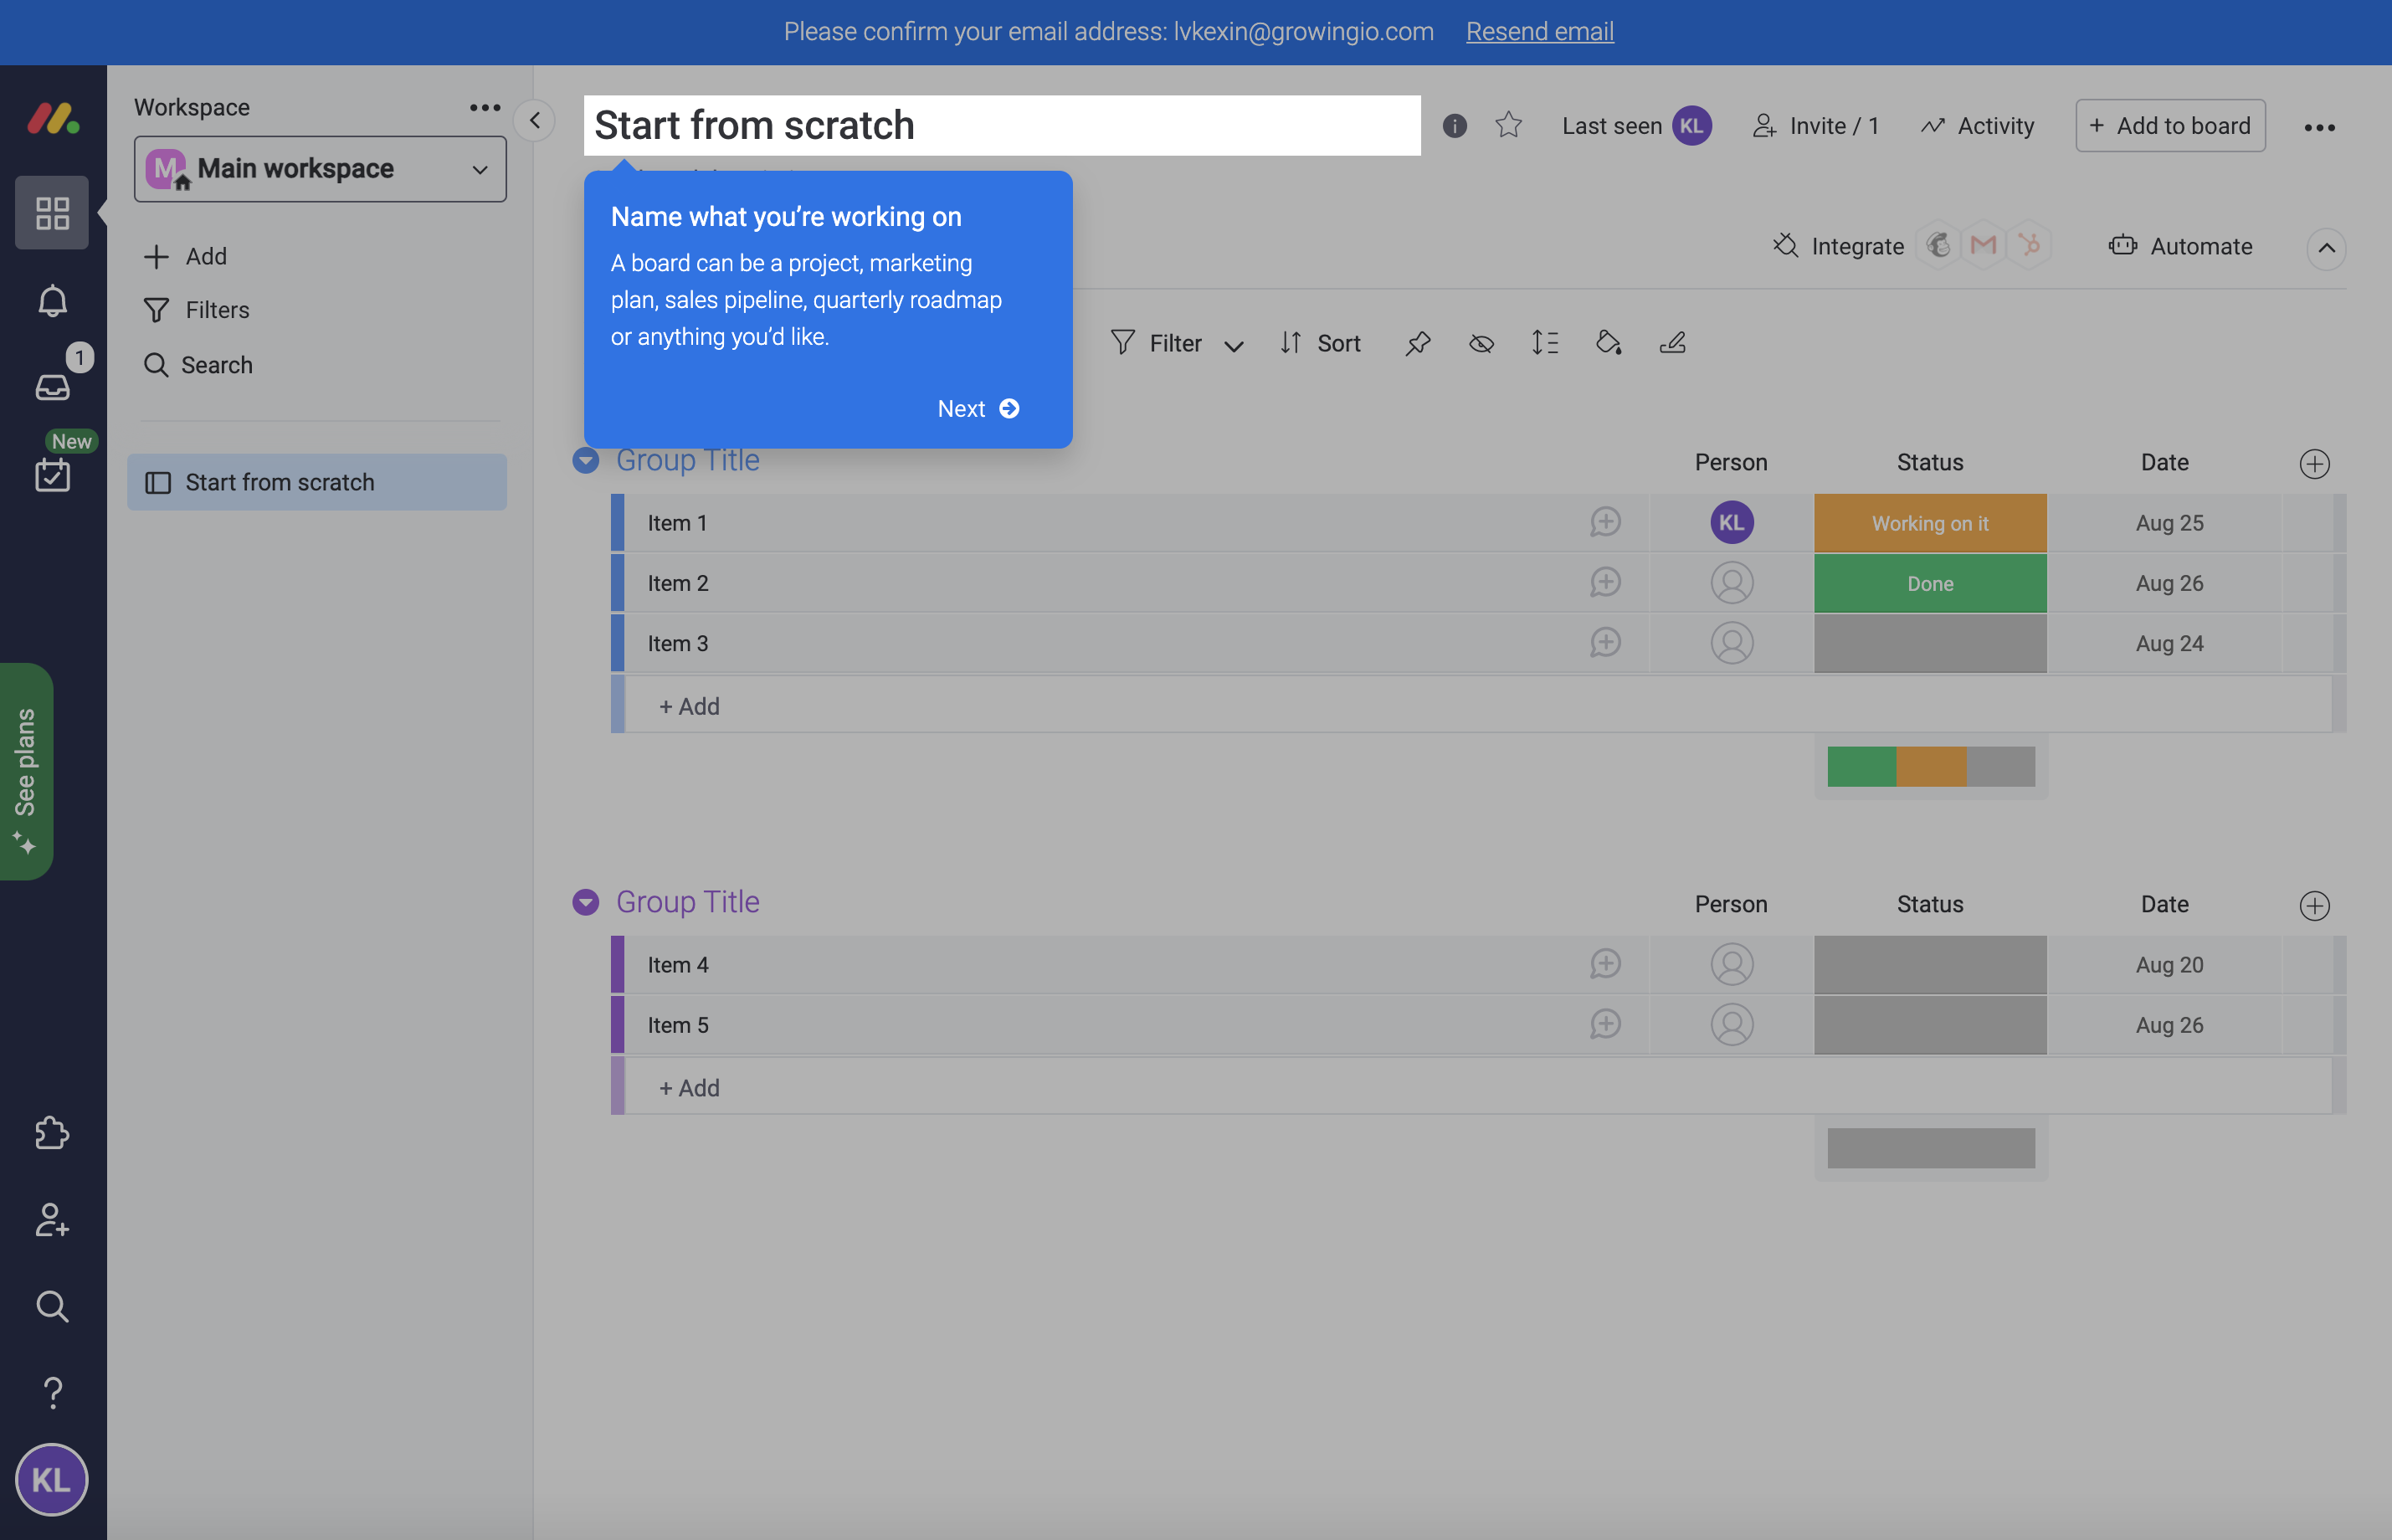Open the apps puzzle-piece icon
2392x1540 pixels.
pyautogui.click(x=52, y=1133)
